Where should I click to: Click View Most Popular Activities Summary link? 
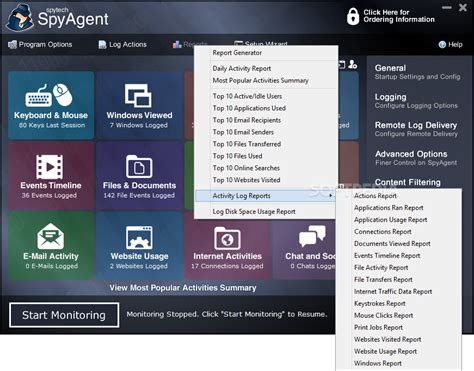tap(183, 288)
